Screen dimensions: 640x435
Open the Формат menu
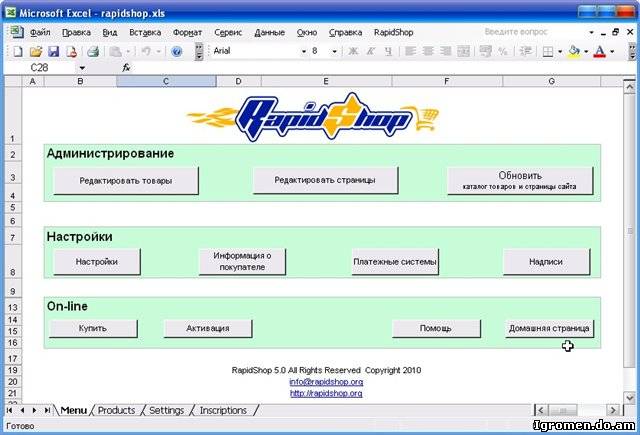click(187, 32)
